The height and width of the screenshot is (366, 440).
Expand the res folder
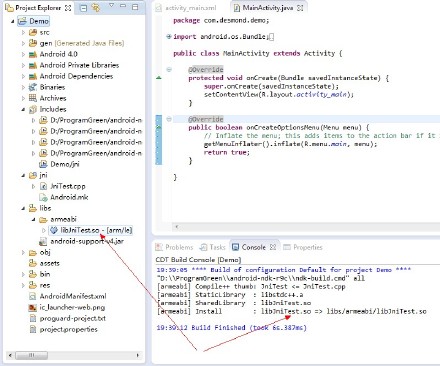[23, 285]
